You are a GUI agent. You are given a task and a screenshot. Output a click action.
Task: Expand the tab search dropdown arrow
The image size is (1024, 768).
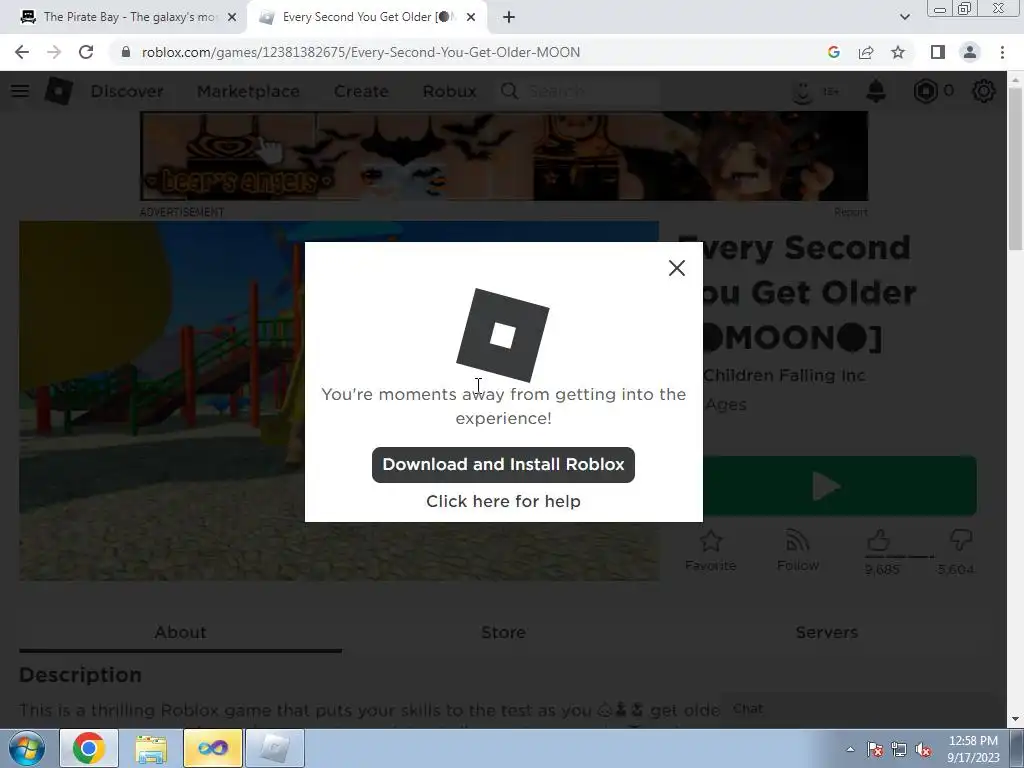[x=904, y=18]
